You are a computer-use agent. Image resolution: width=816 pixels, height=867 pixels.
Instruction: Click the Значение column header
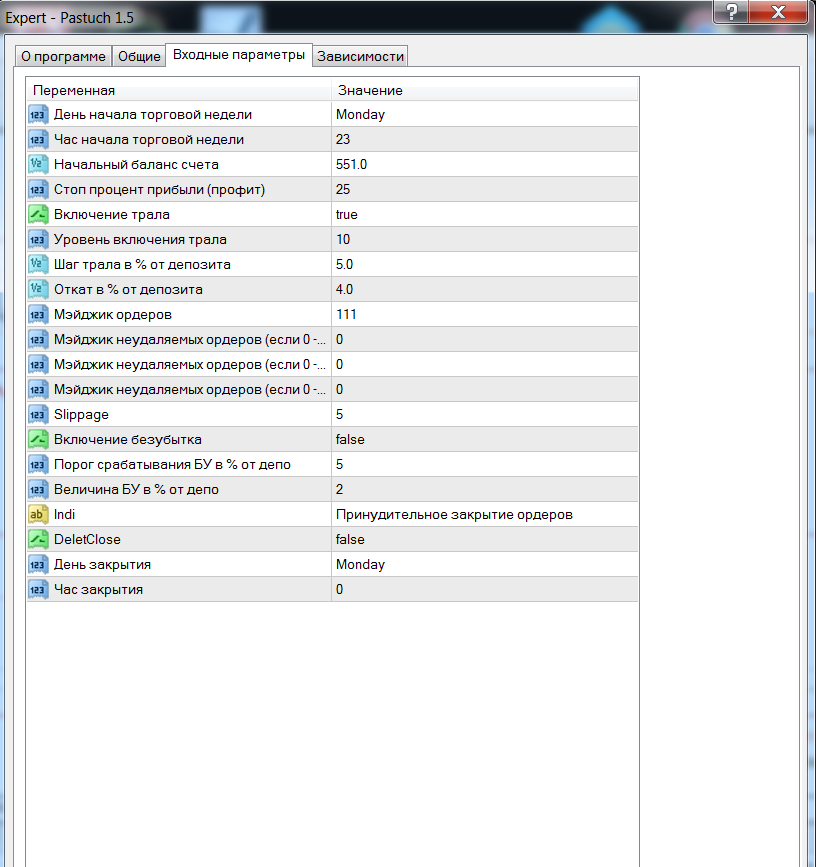click(485, 90)
